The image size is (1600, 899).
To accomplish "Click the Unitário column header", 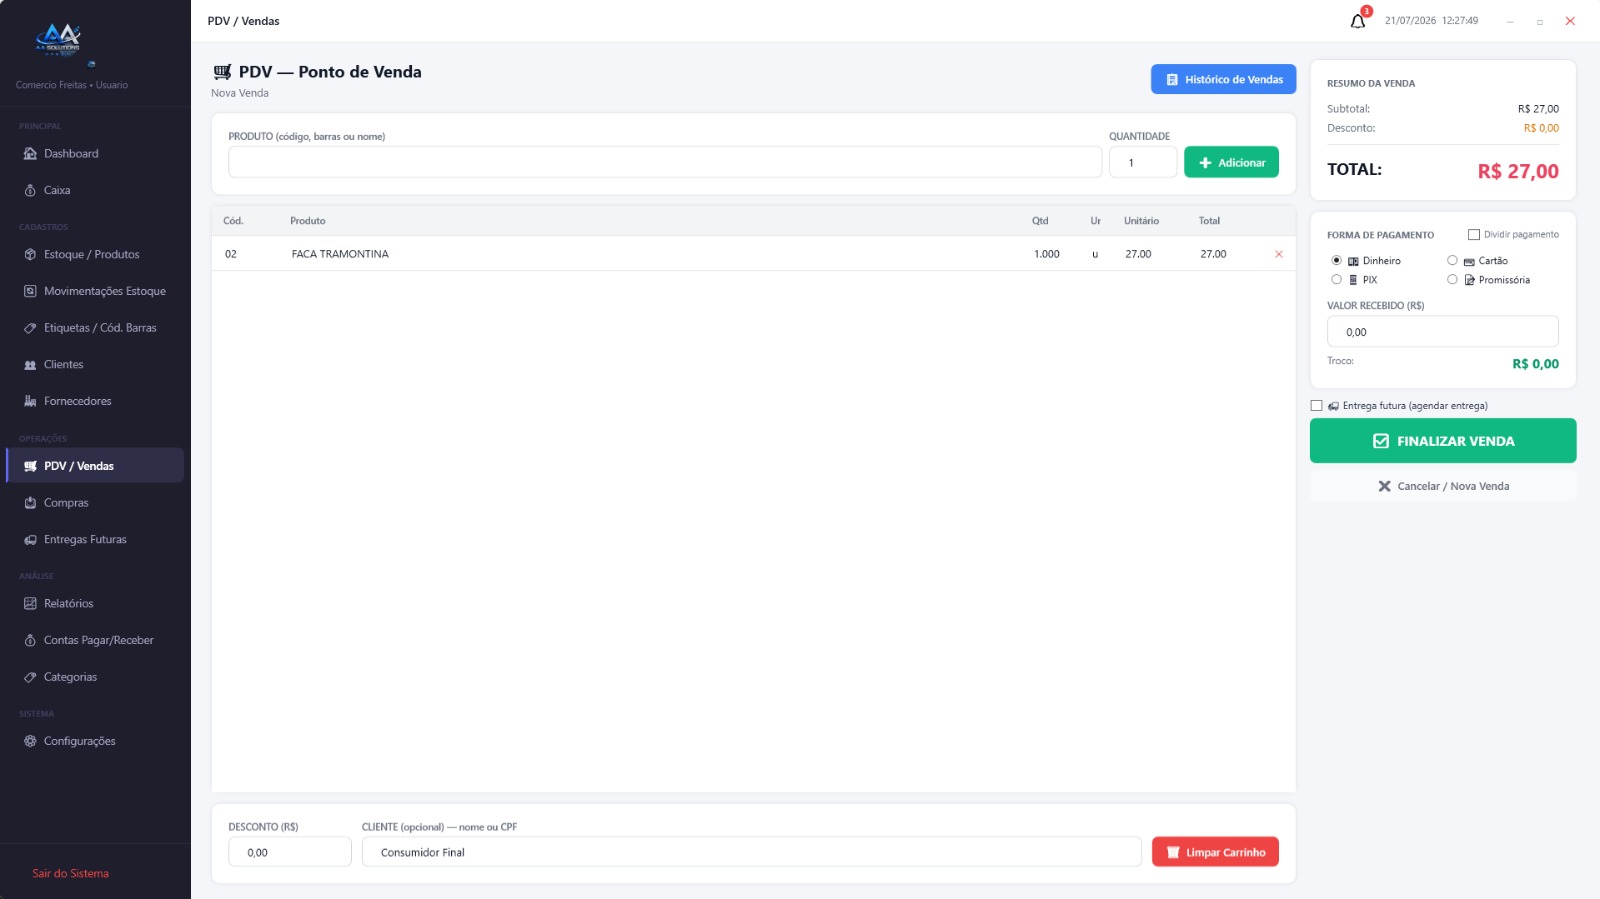I will coord(1141,221).
